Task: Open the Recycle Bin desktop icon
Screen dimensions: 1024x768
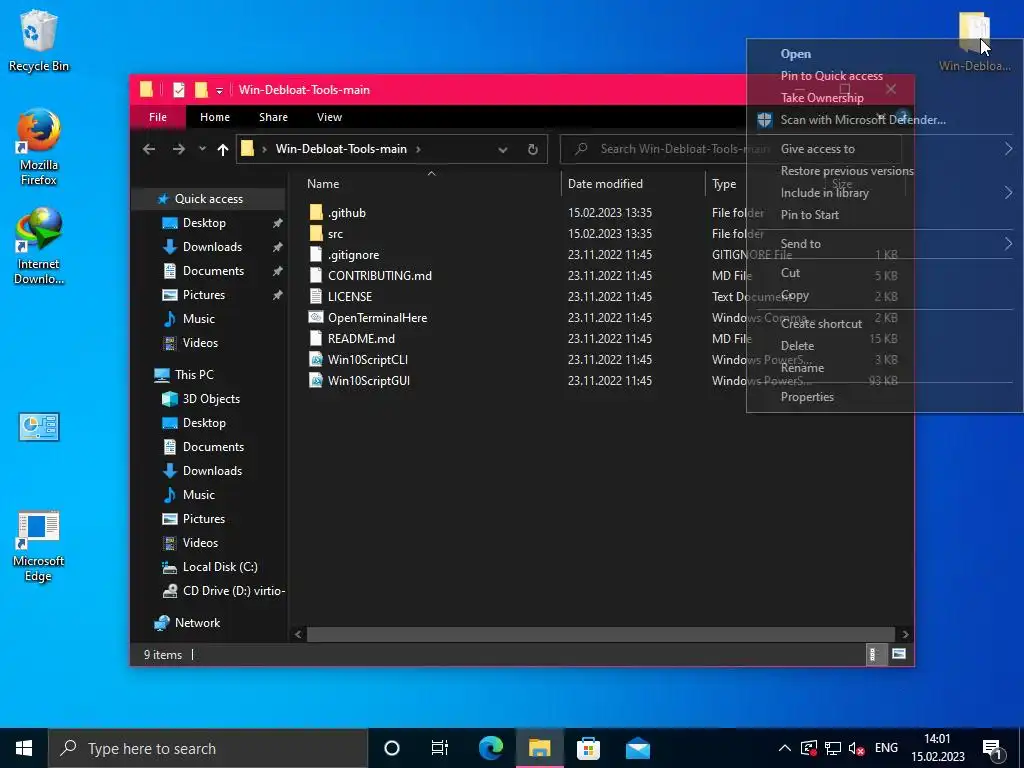Action: click(x=39, y=40)
